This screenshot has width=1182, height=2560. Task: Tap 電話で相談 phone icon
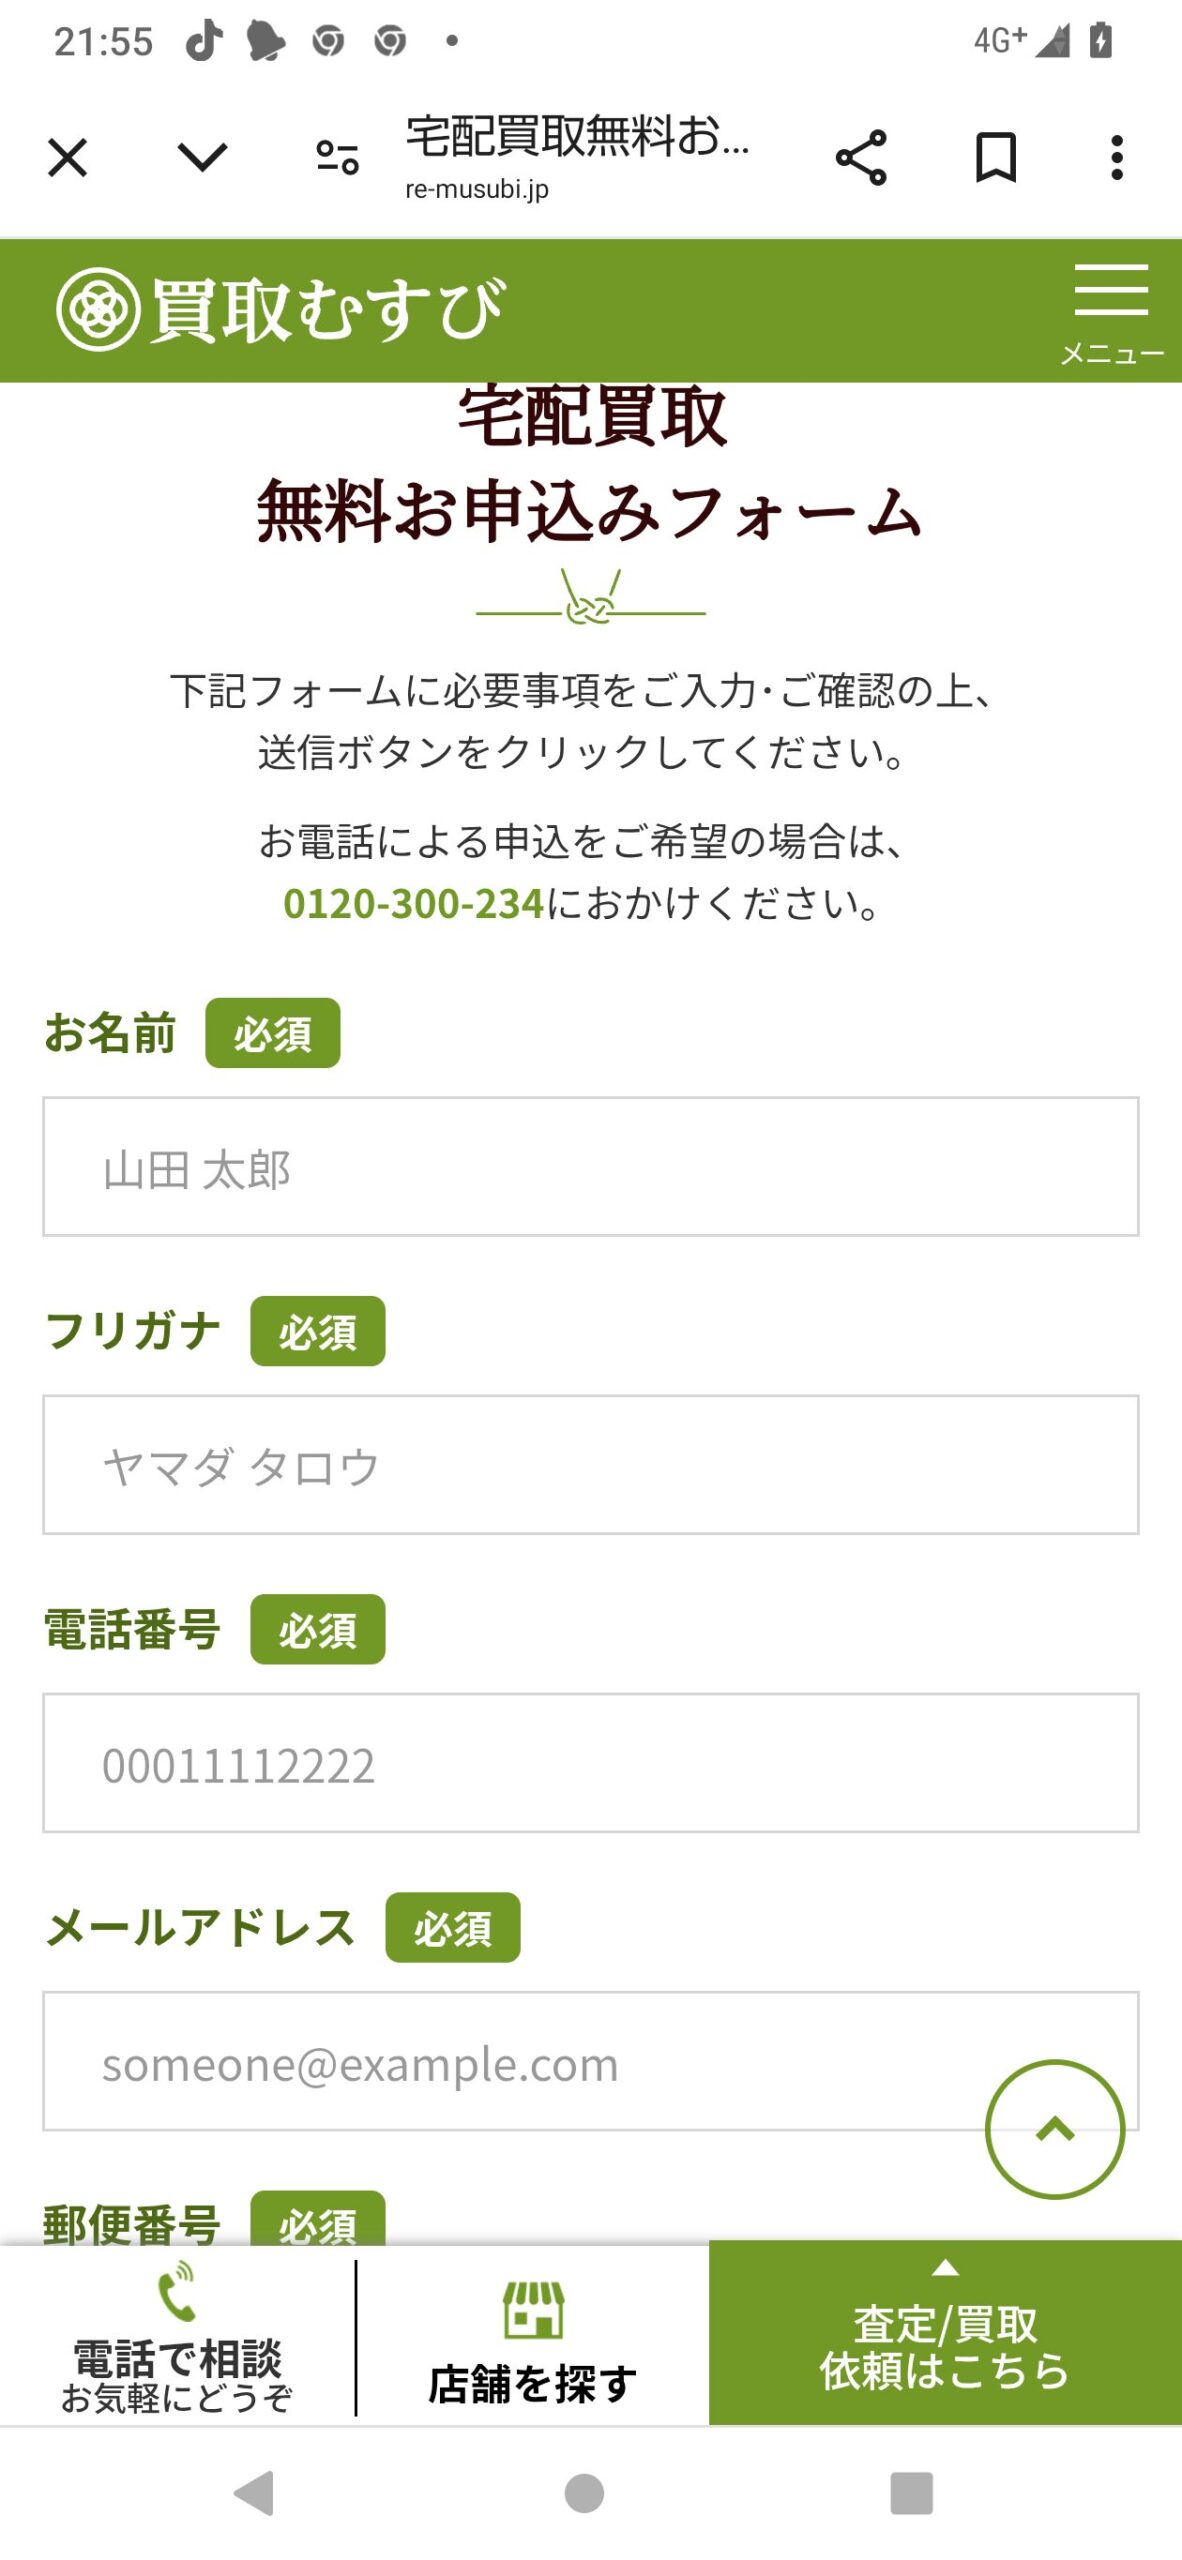click(177, 2294)
